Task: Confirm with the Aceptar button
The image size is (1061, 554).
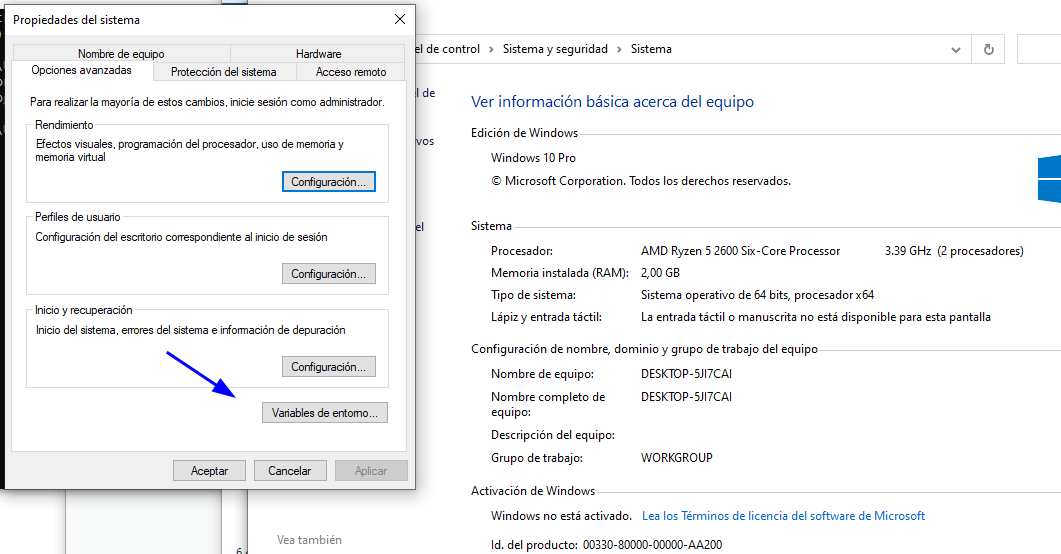Action: point(209,471)
